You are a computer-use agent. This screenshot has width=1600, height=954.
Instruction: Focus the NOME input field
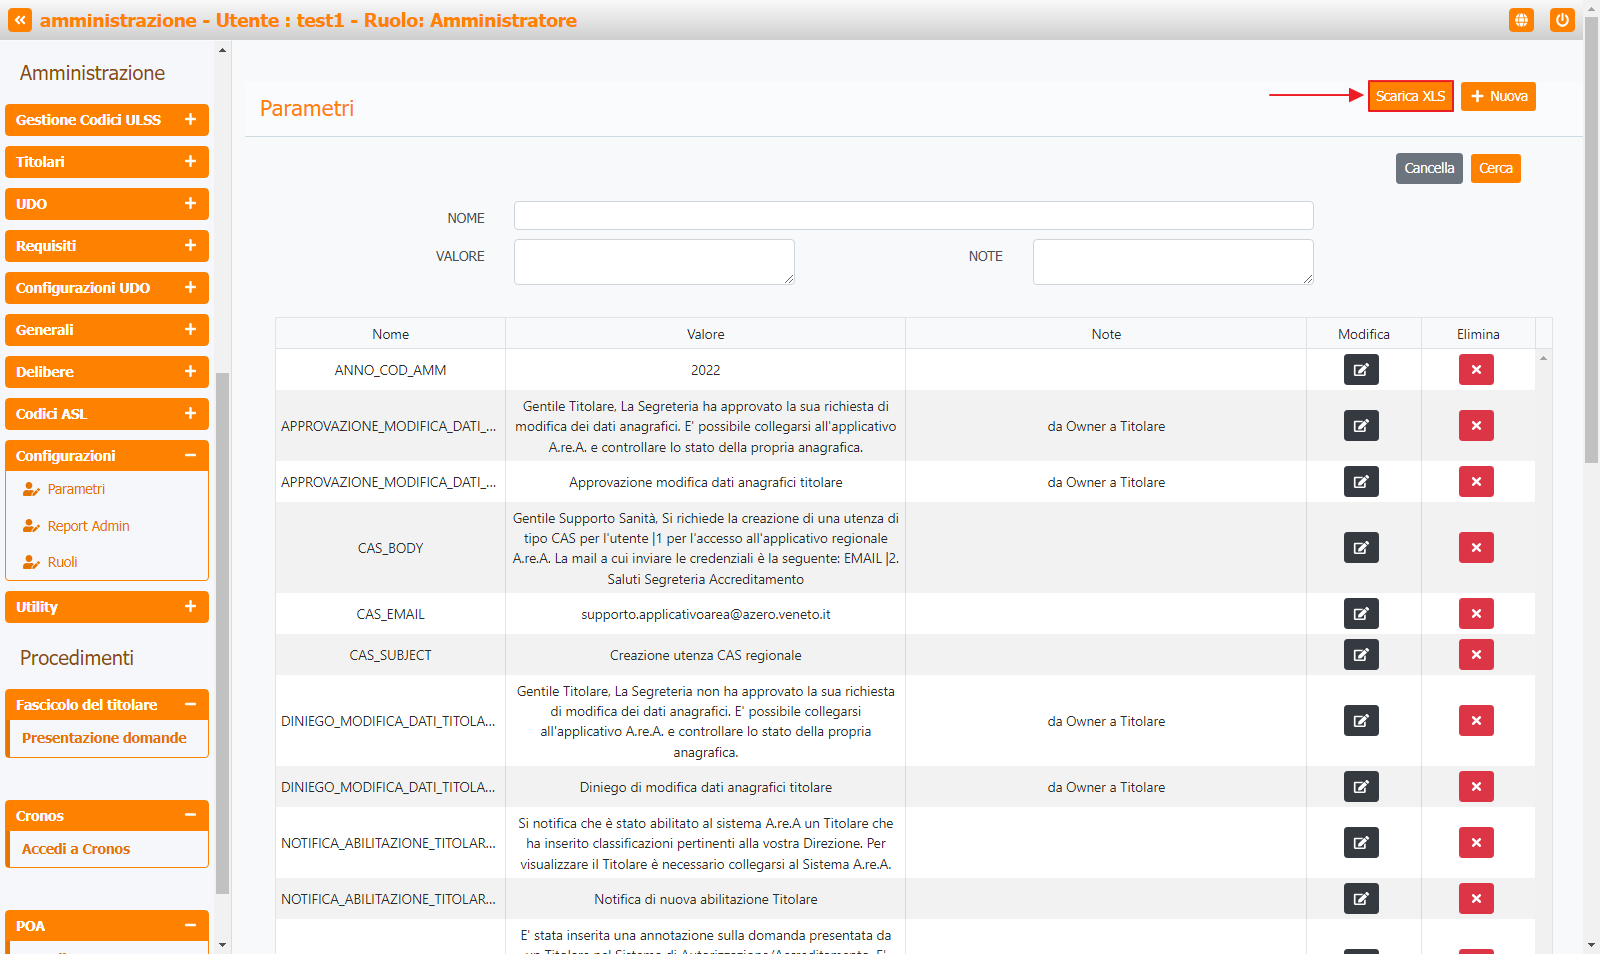pyautogui.click(x=913, y=216)
